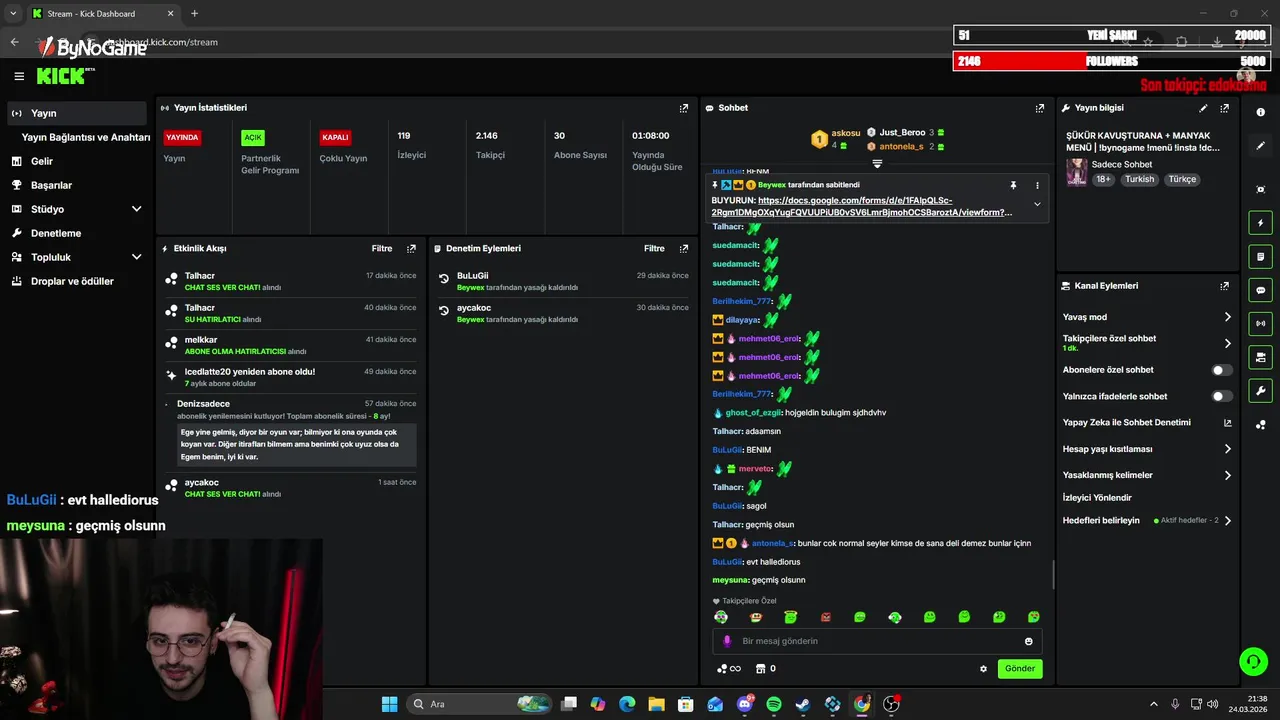Toggle Yalnızca ifadelerle sohbet switch
The image size is (1280, 720).
pyautogui.click(x=1221, y=396)
